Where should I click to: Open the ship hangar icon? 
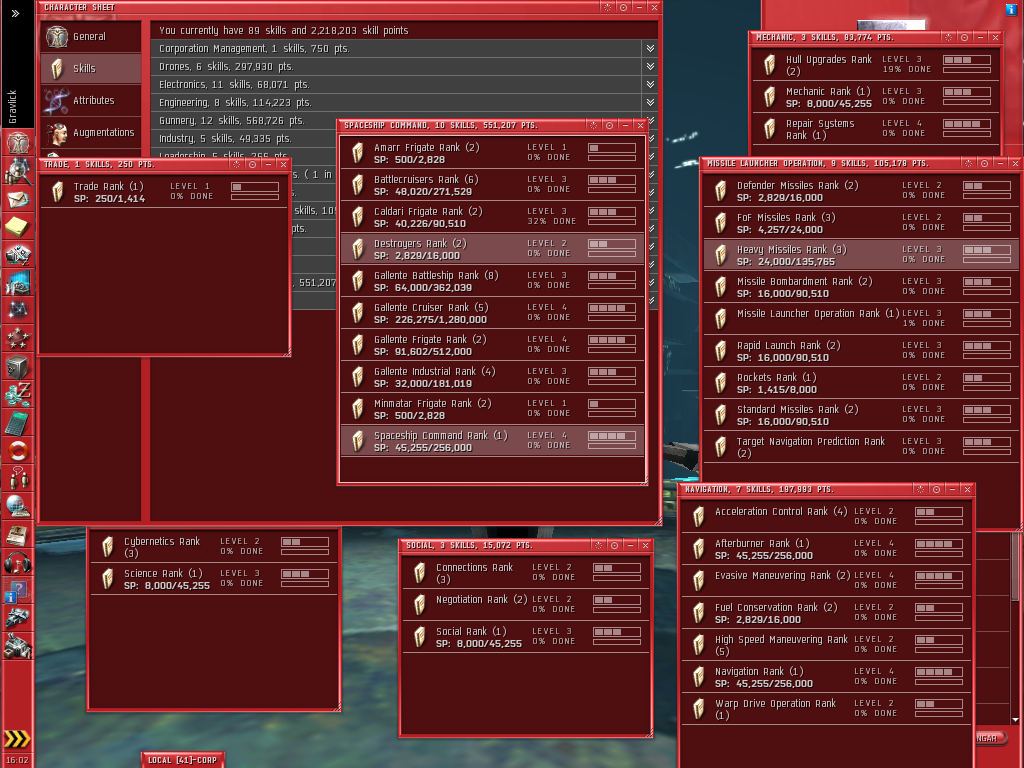pos(18,618)
